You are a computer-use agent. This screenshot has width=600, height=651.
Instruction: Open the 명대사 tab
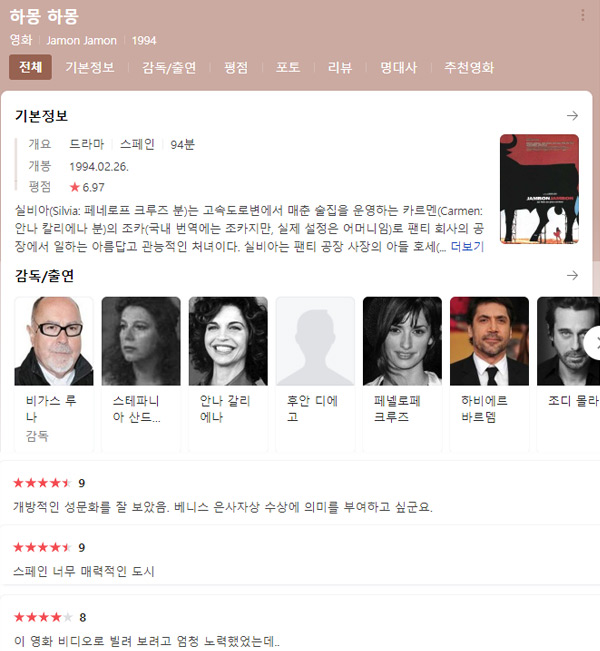click(399, 67)
